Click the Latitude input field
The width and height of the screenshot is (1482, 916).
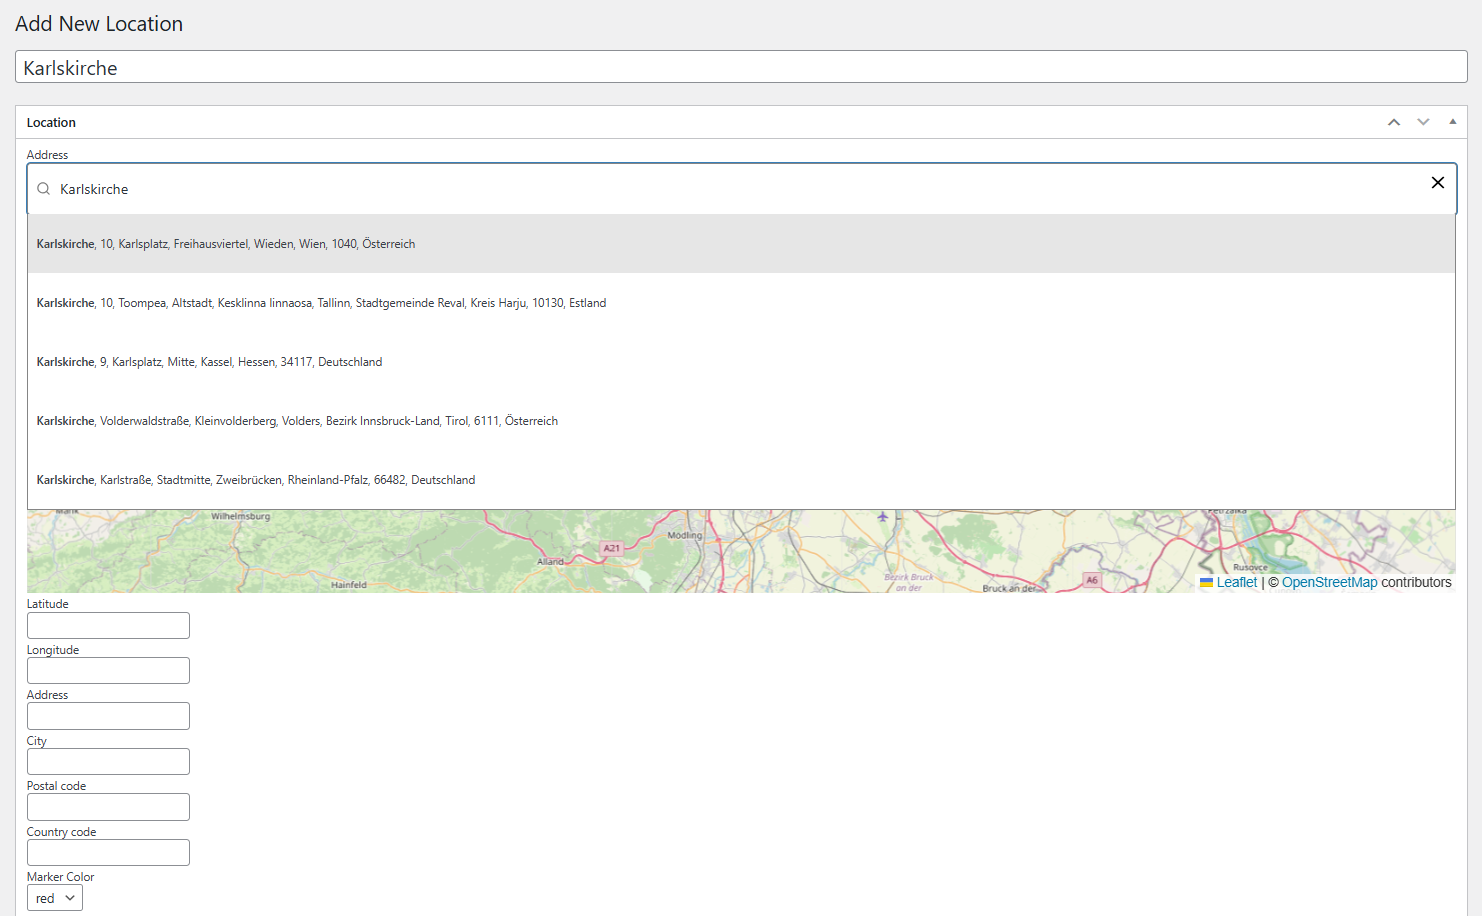click(108, 626)
